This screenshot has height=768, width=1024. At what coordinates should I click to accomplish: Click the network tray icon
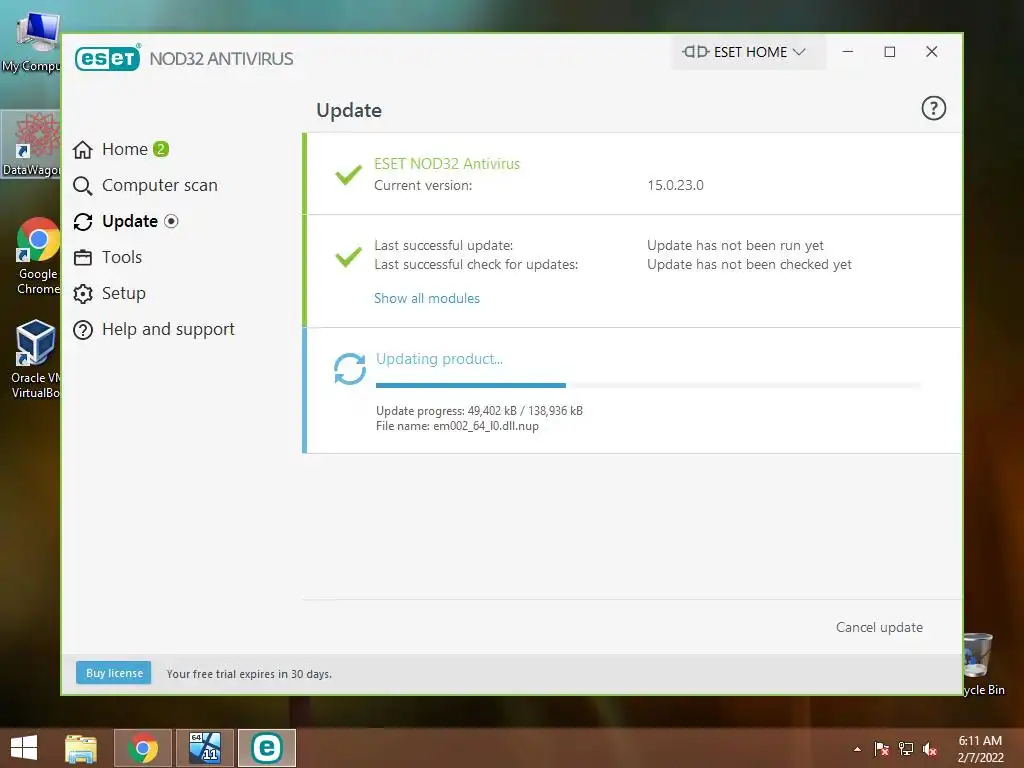[906, 749]
